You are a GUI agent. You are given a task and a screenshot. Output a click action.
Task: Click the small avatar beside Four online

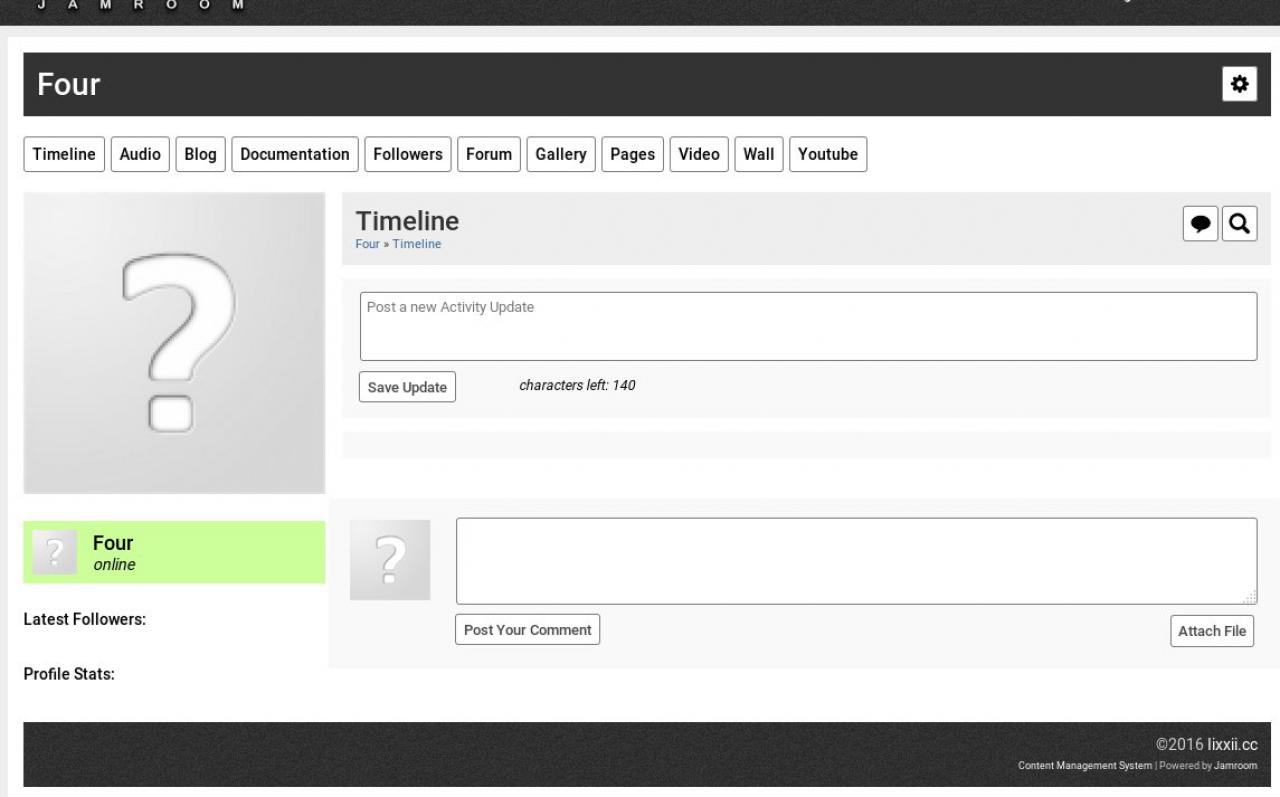click(x=54, y=552)
